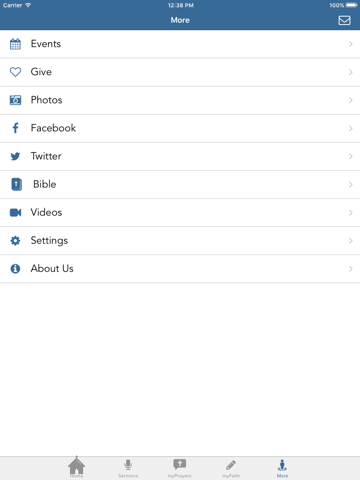Screen dimensions: 360x480
Task: Select the More tab in bottom bar
Action: pos(282,468)
